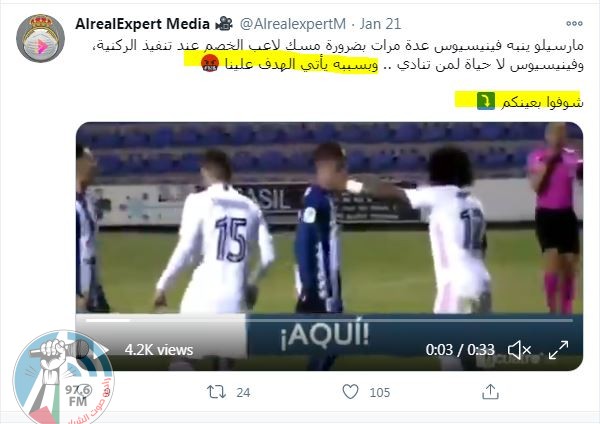Image resolution: width=600 pixels, height=424 pixels.
Task: Click the 0:03 / 0:33 time display
Action: (x=460, y=350)
